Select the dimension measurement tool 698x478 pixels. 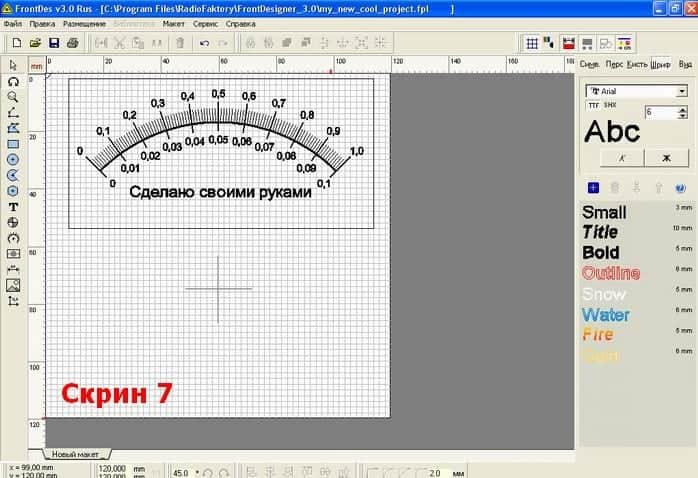click(x=13, y=269)
